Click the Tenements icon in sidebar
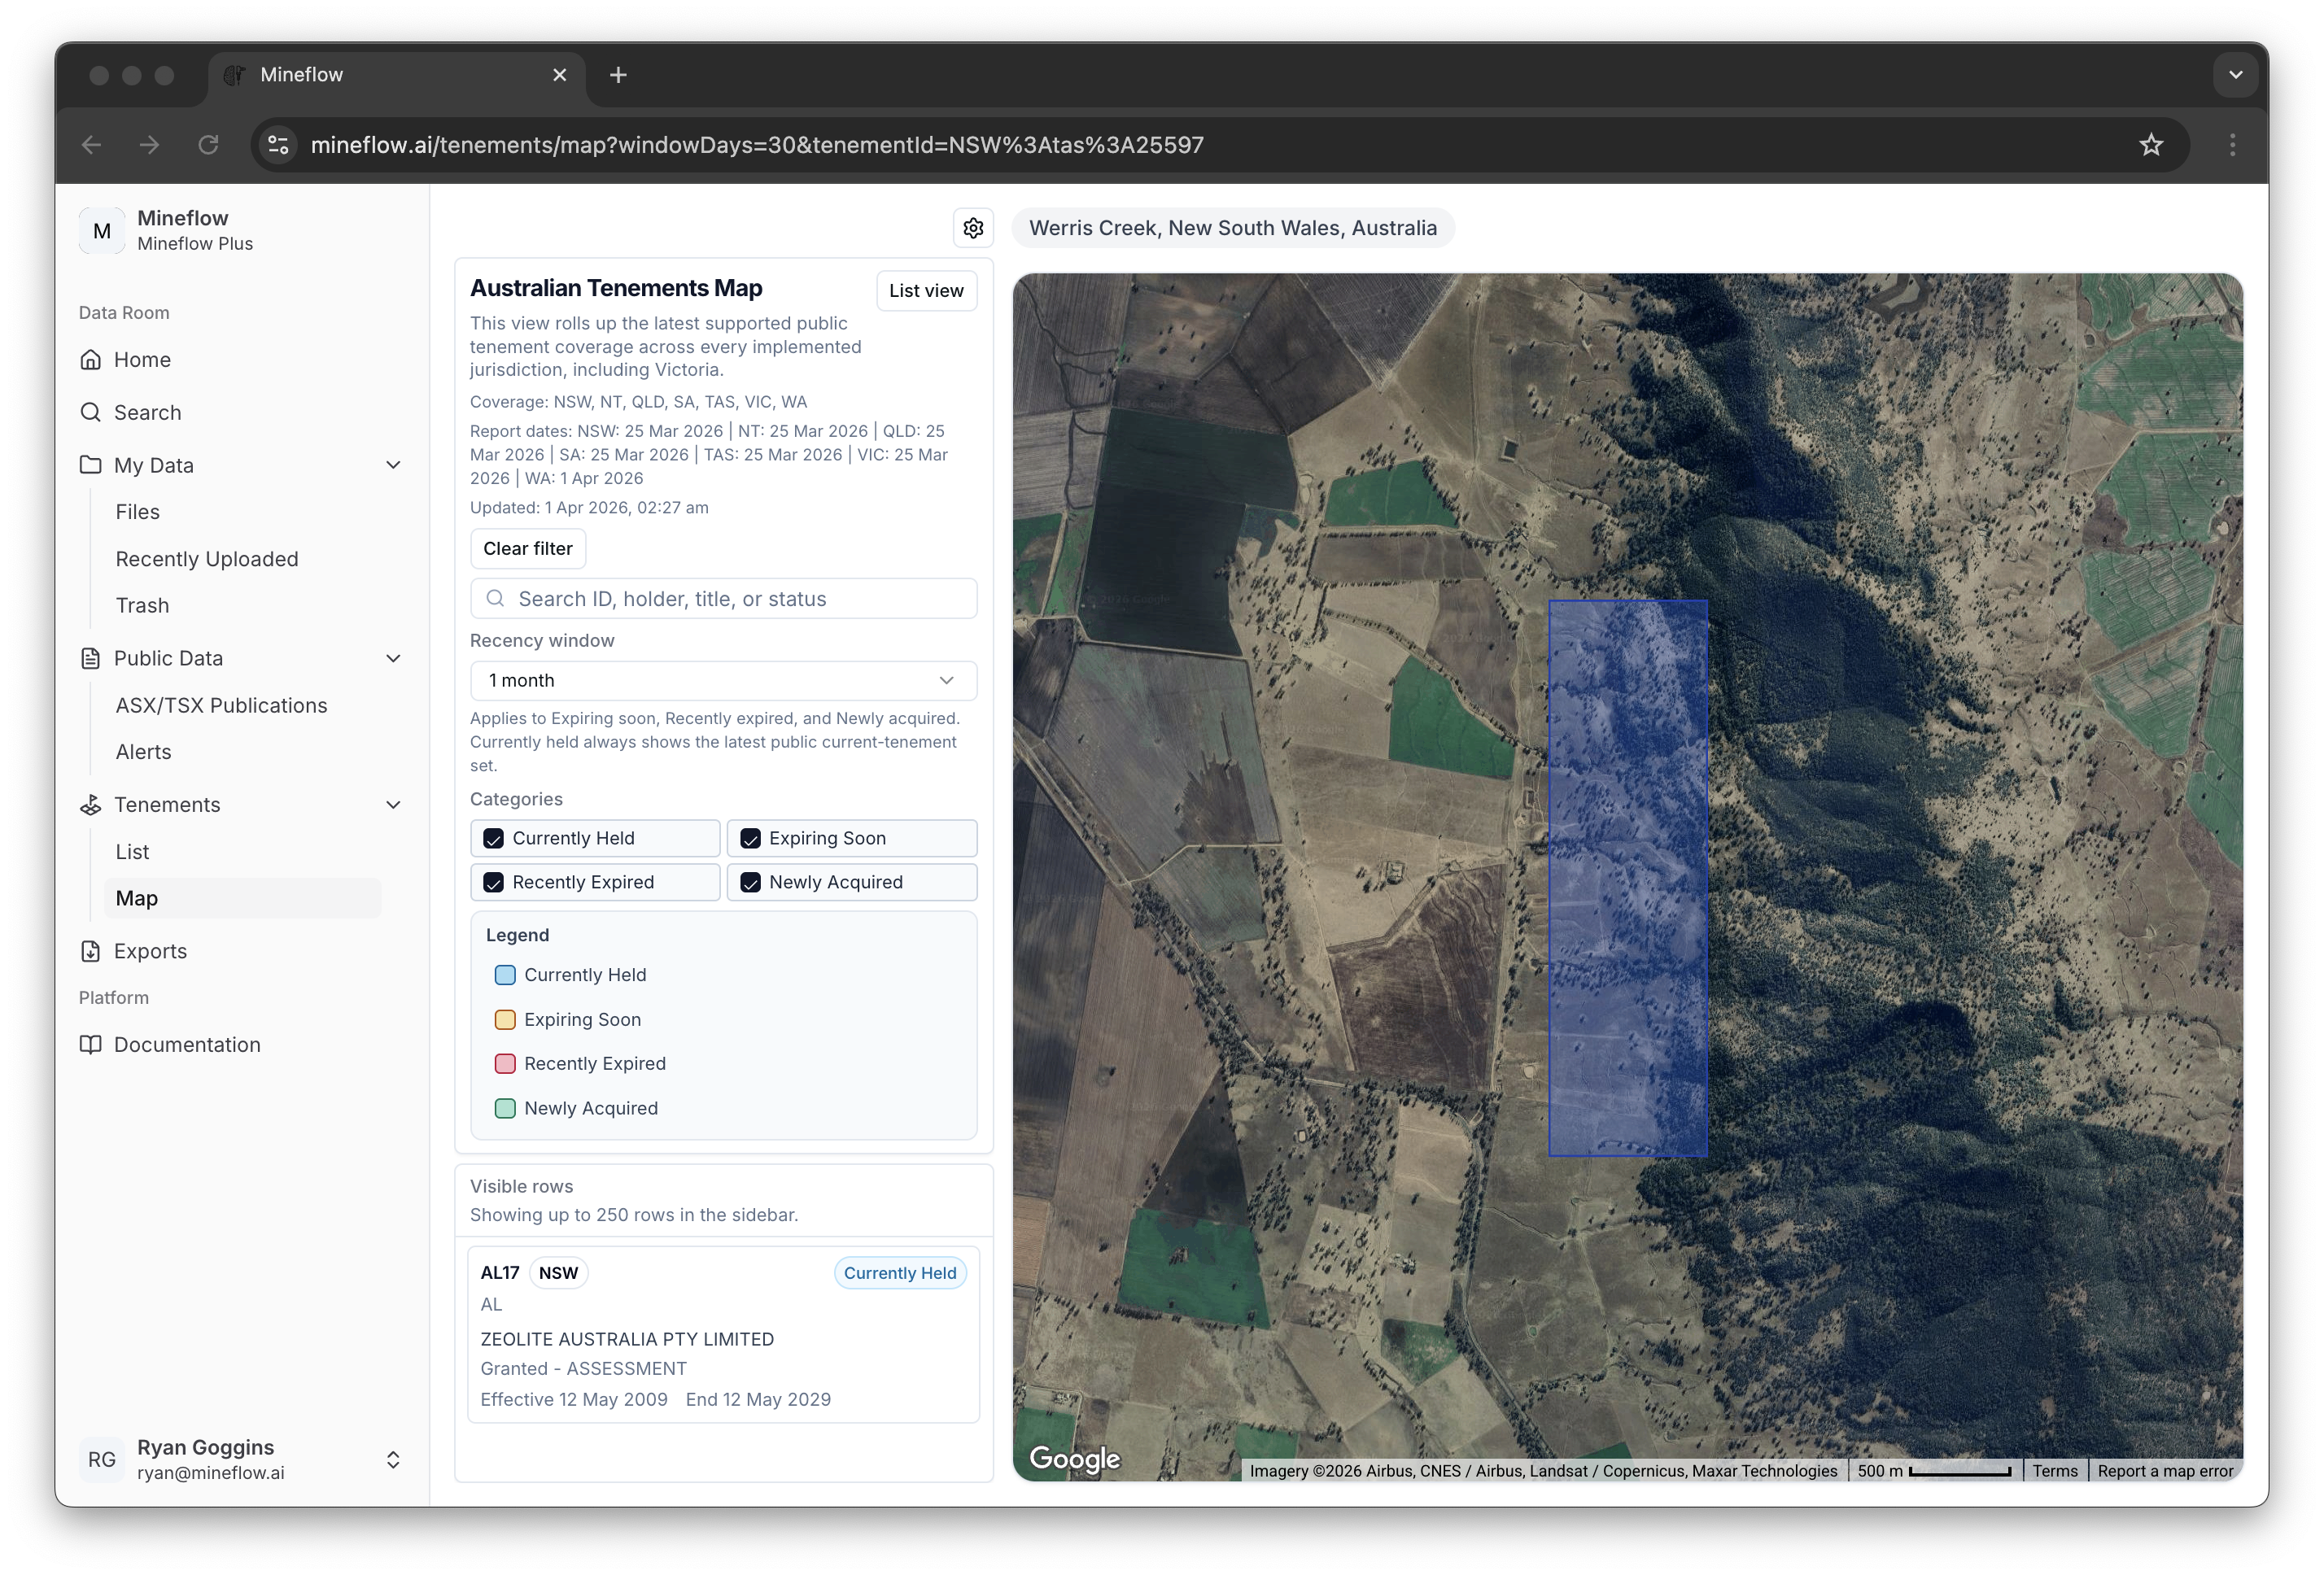Image resolution: width=2324 pixels, height=1575 pixels. coord(91,805)
